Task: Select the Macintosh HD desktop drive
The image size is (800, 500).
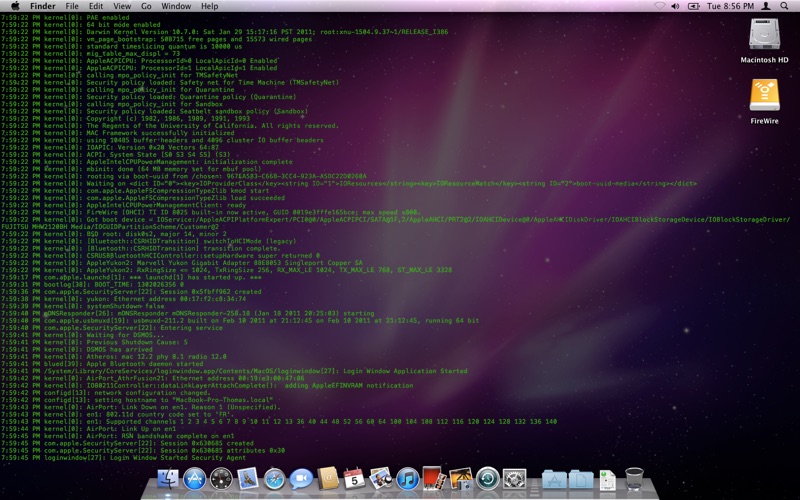Action: pyautogui.click(x=764, y=41)
